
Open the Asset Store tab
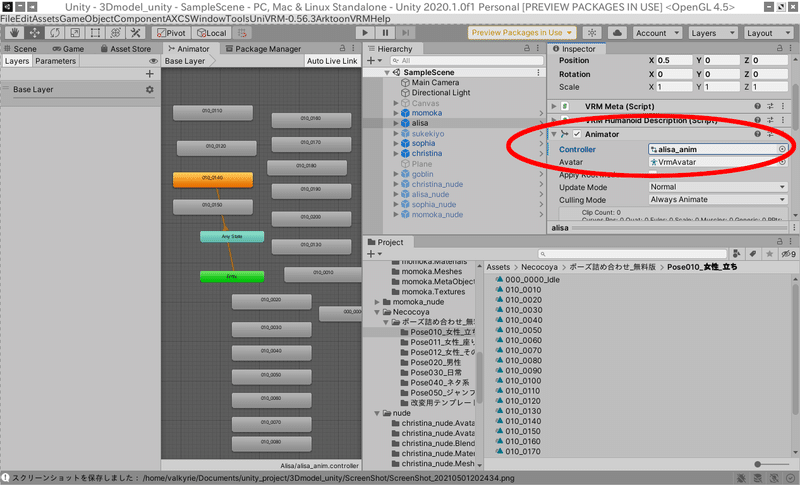[x=126, y=48]
